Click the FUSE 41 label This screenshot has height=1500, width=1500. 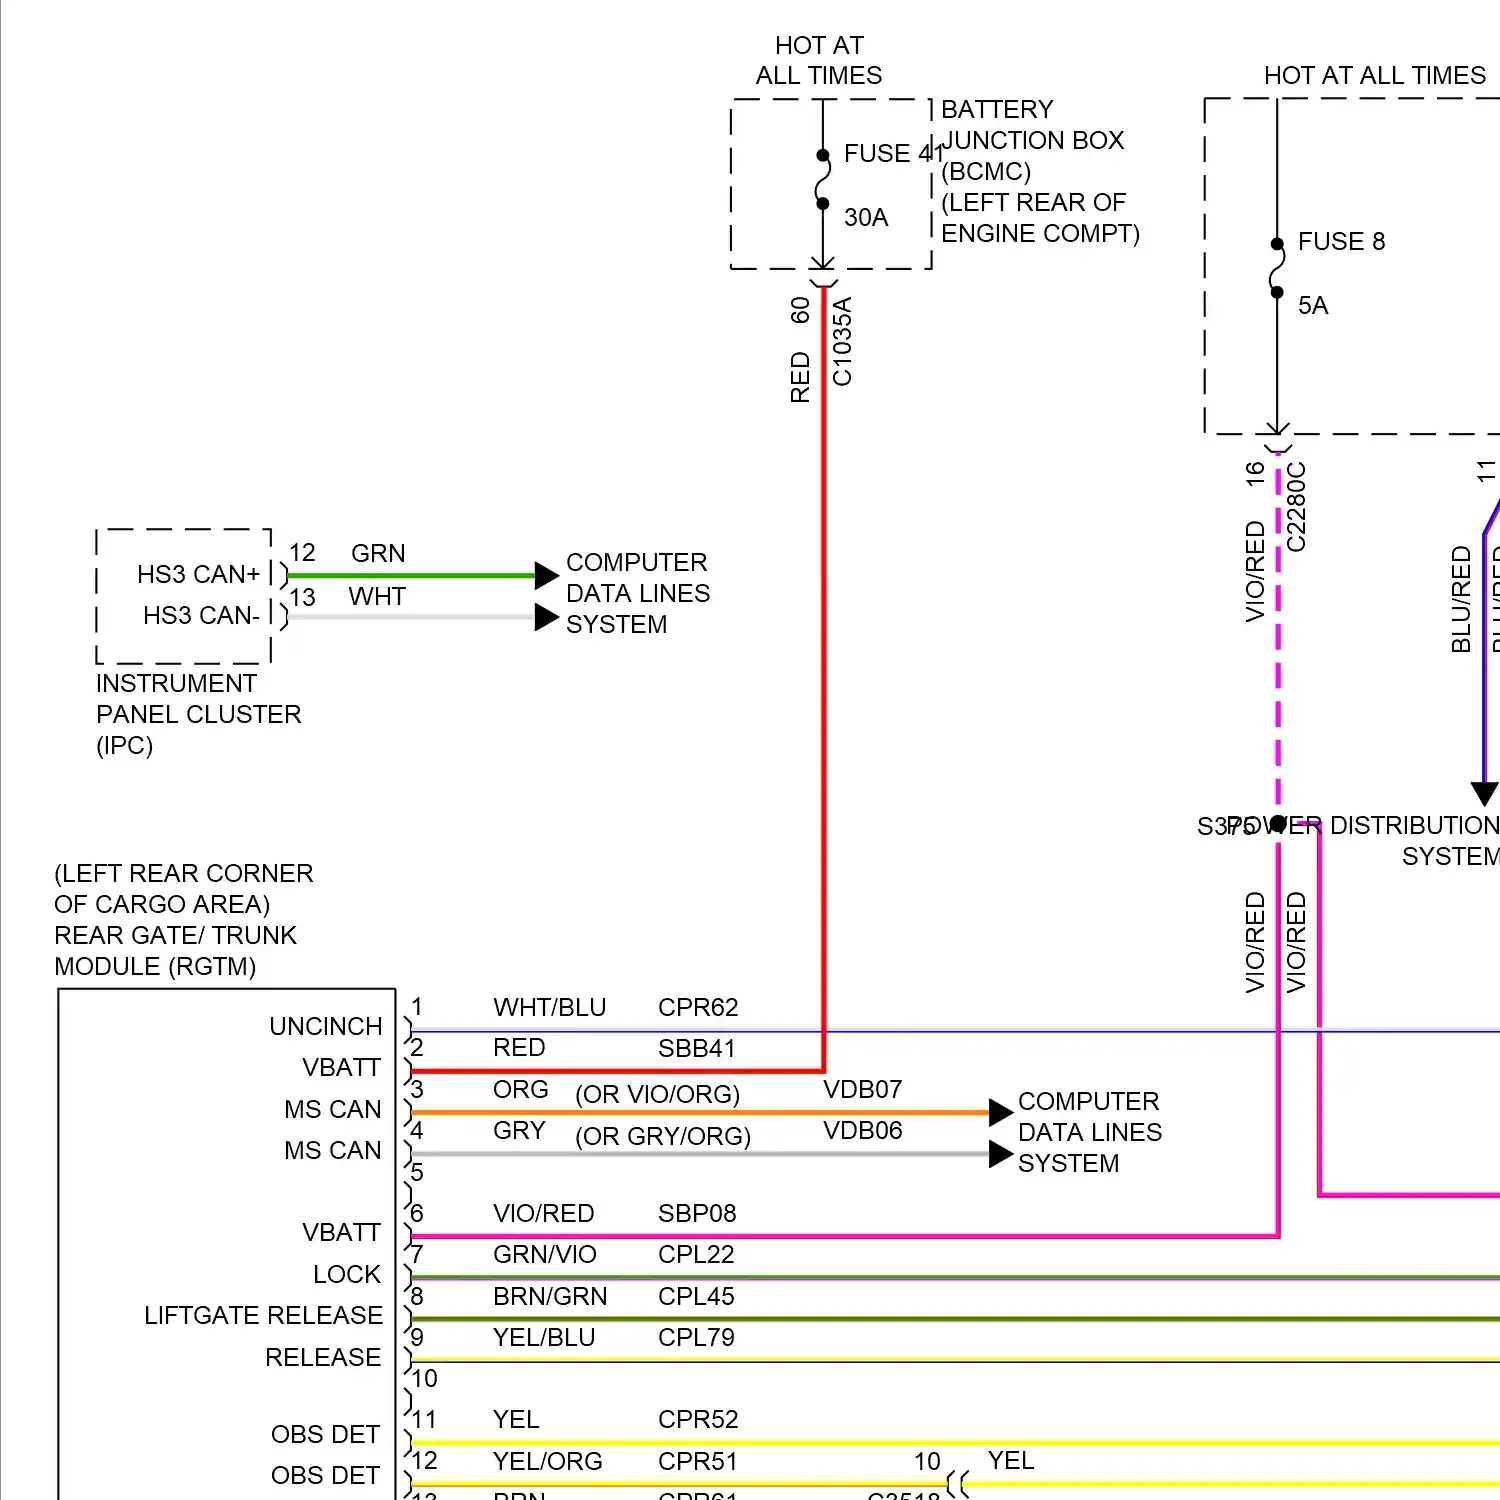coord(892,153)
